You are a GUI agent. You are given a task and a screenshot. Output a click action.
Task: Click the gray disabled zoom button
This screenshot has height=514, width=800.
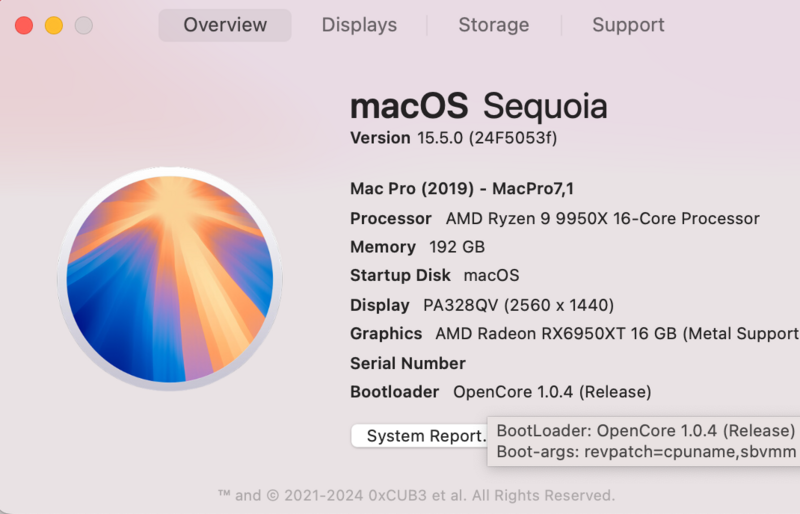pos(84,26)
